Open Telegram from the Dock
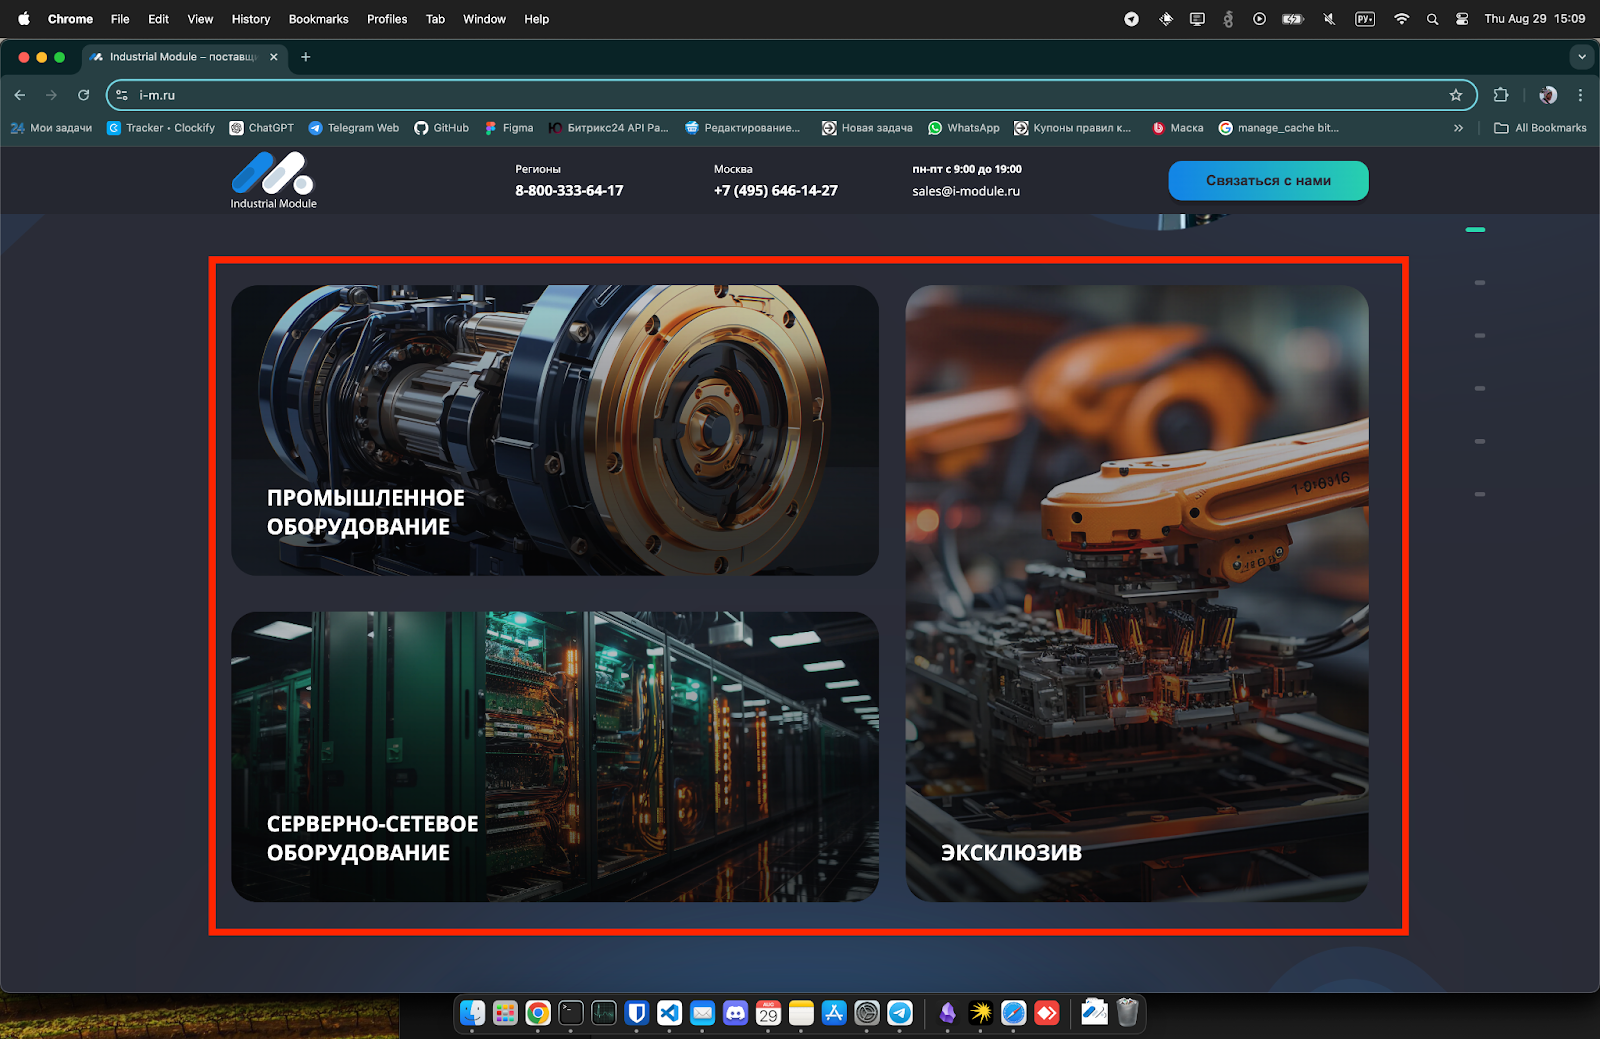Screen dimensions: 1600x1039 point(900,1013)
